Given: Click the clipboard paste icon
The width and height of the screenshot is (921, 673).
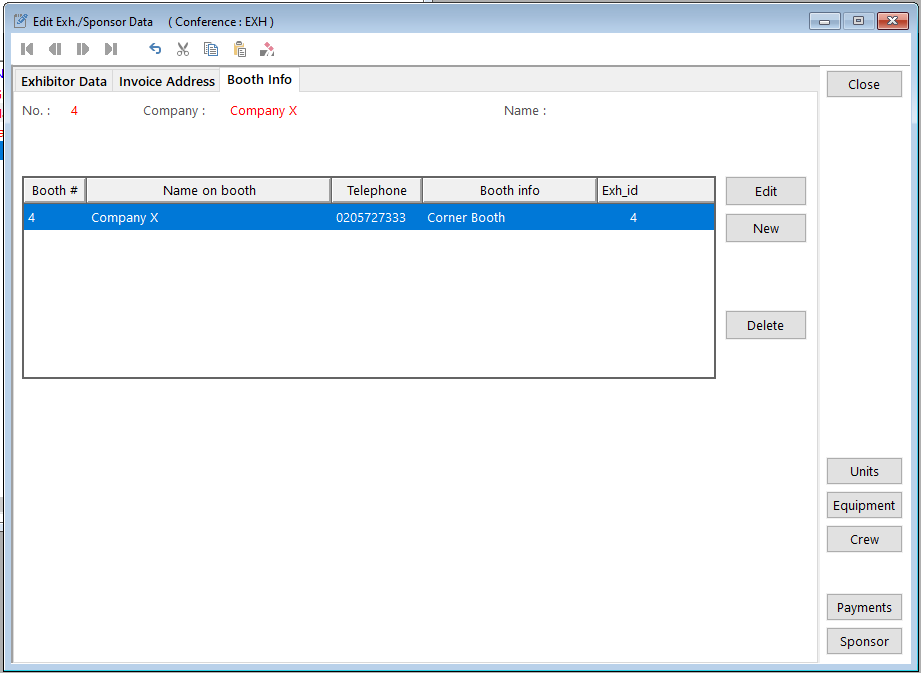Looking at the screenshot, I should tap(239, 49).
